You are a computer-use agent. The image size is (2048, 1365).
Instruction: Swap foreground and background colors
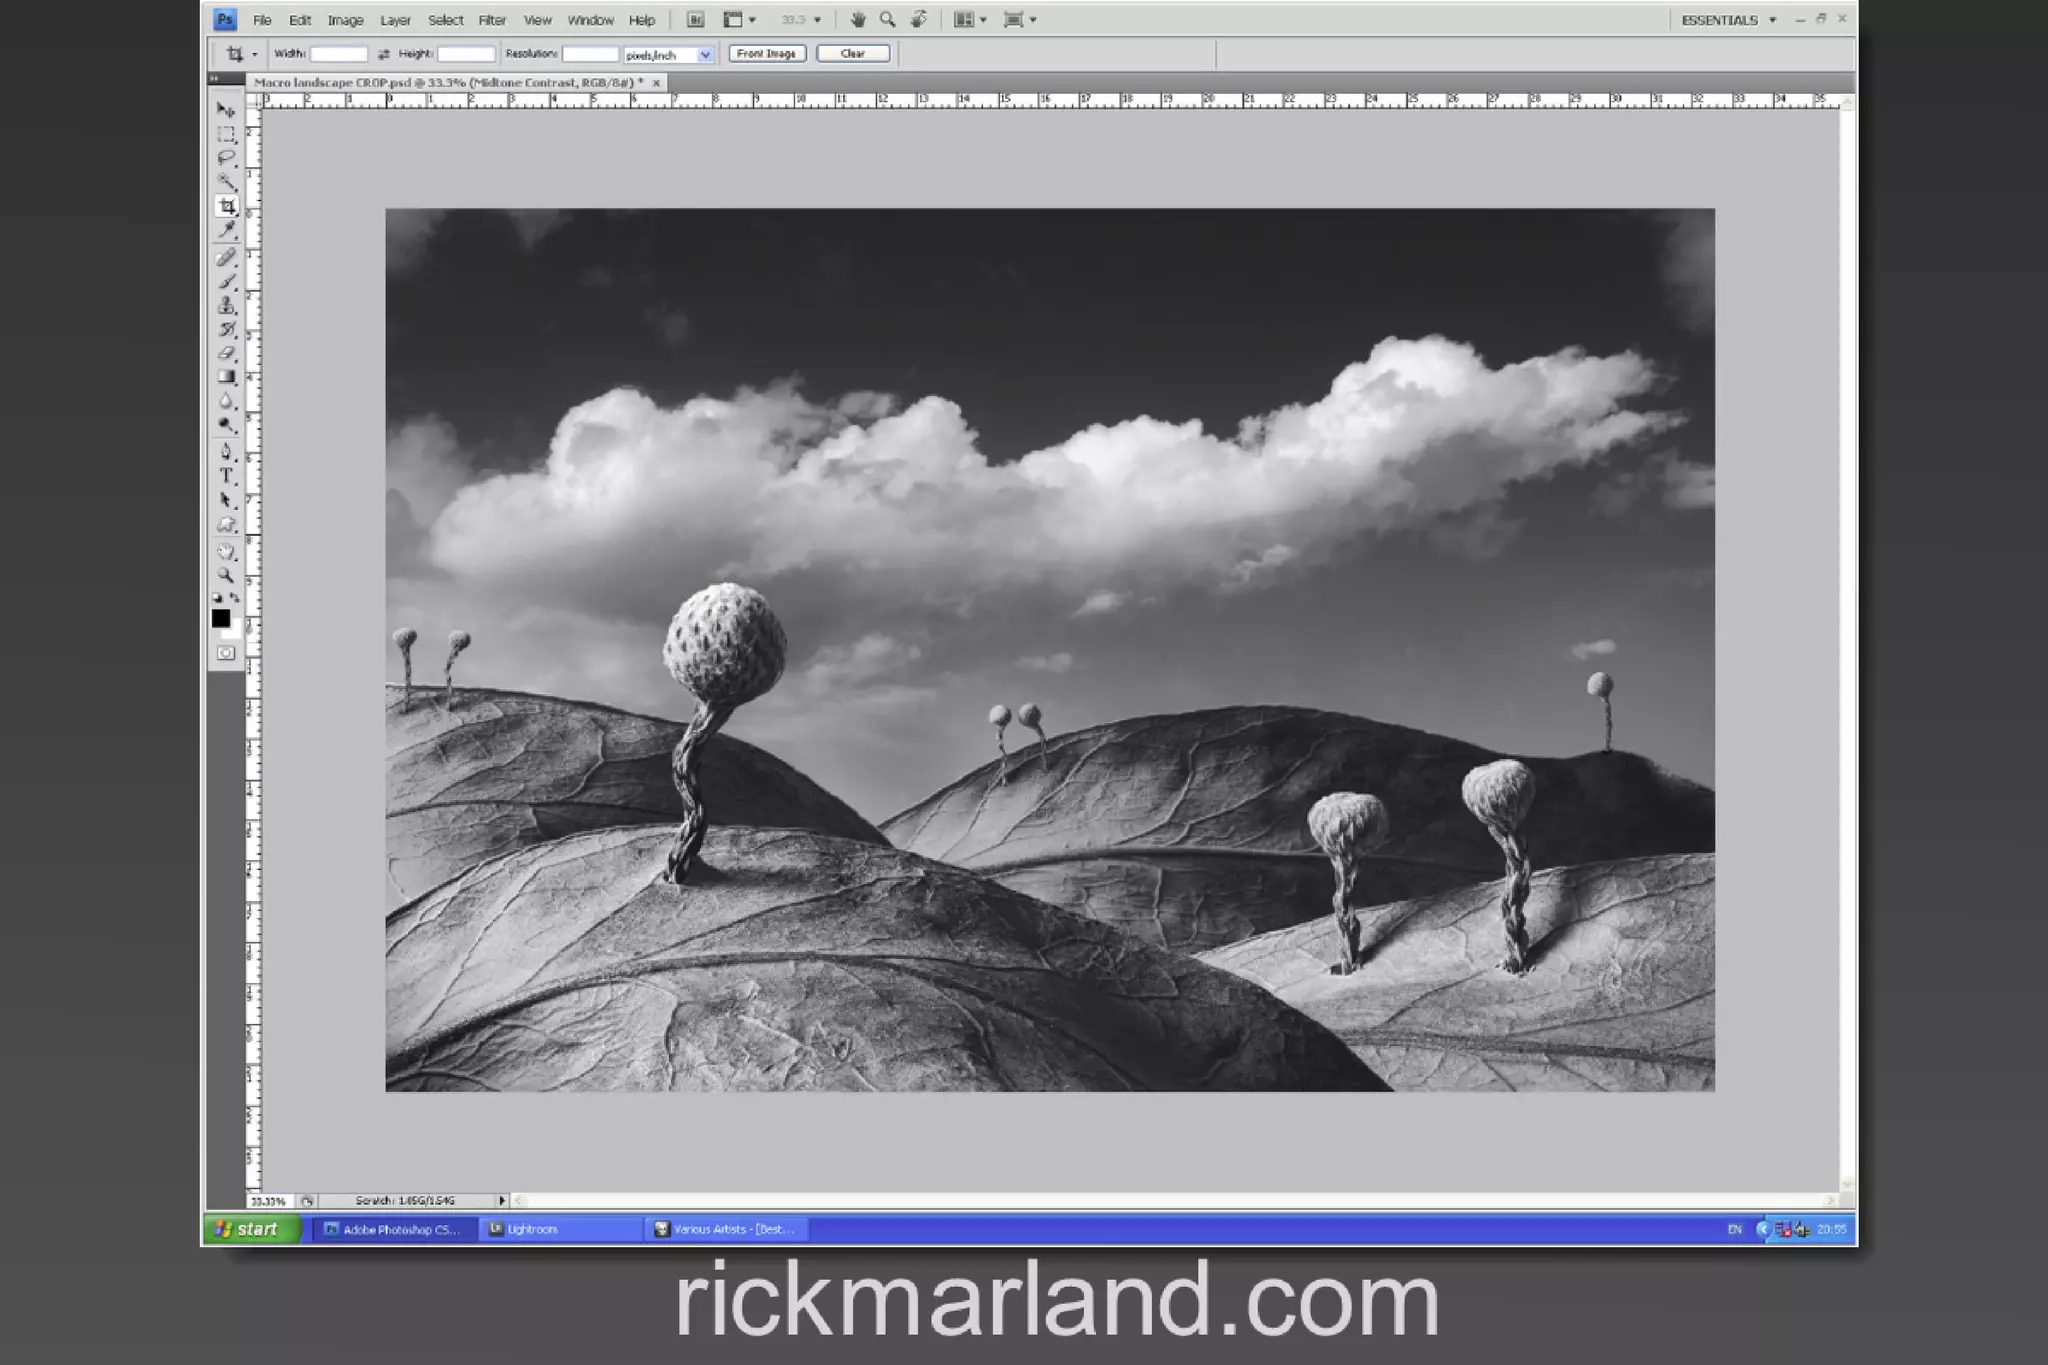pyautogui.click(x=235, y=598)
